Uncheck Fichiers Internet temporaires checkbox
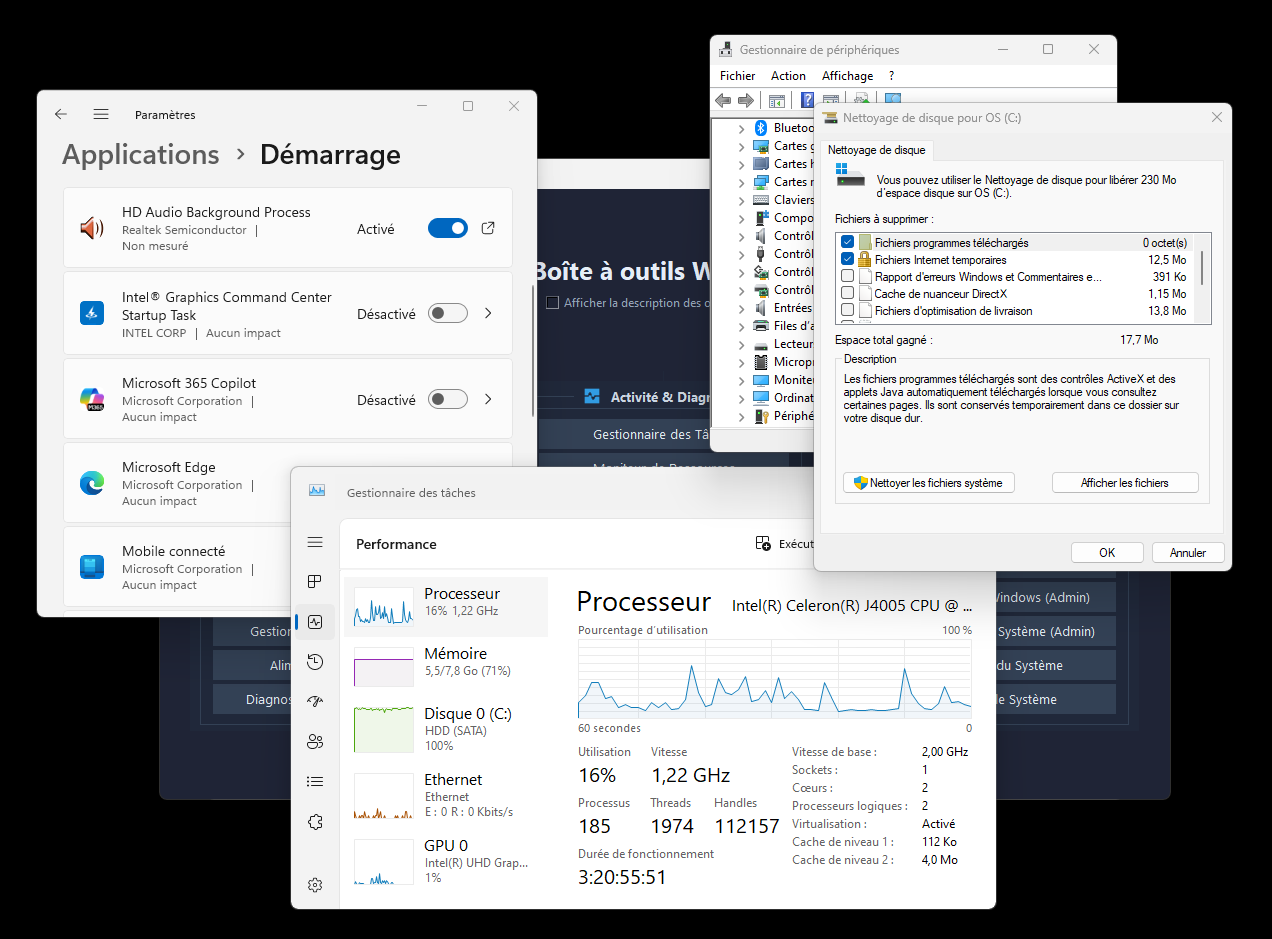Screen dimensions: 1272x939 [848, 259]
